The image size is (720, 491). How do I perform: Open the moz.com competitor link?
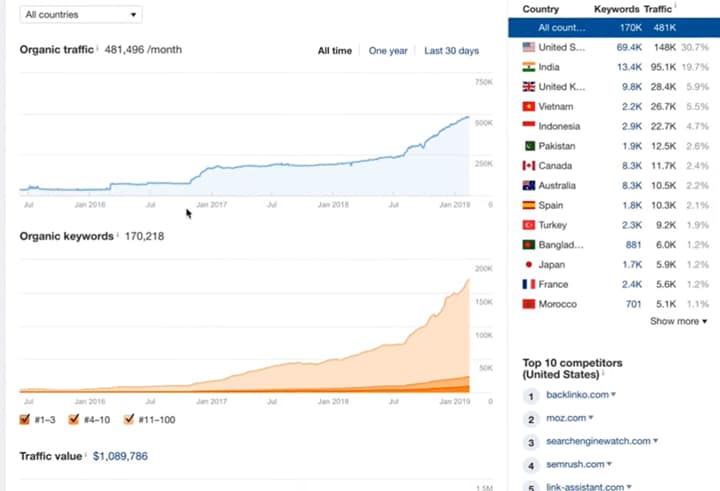coord(566,418)
